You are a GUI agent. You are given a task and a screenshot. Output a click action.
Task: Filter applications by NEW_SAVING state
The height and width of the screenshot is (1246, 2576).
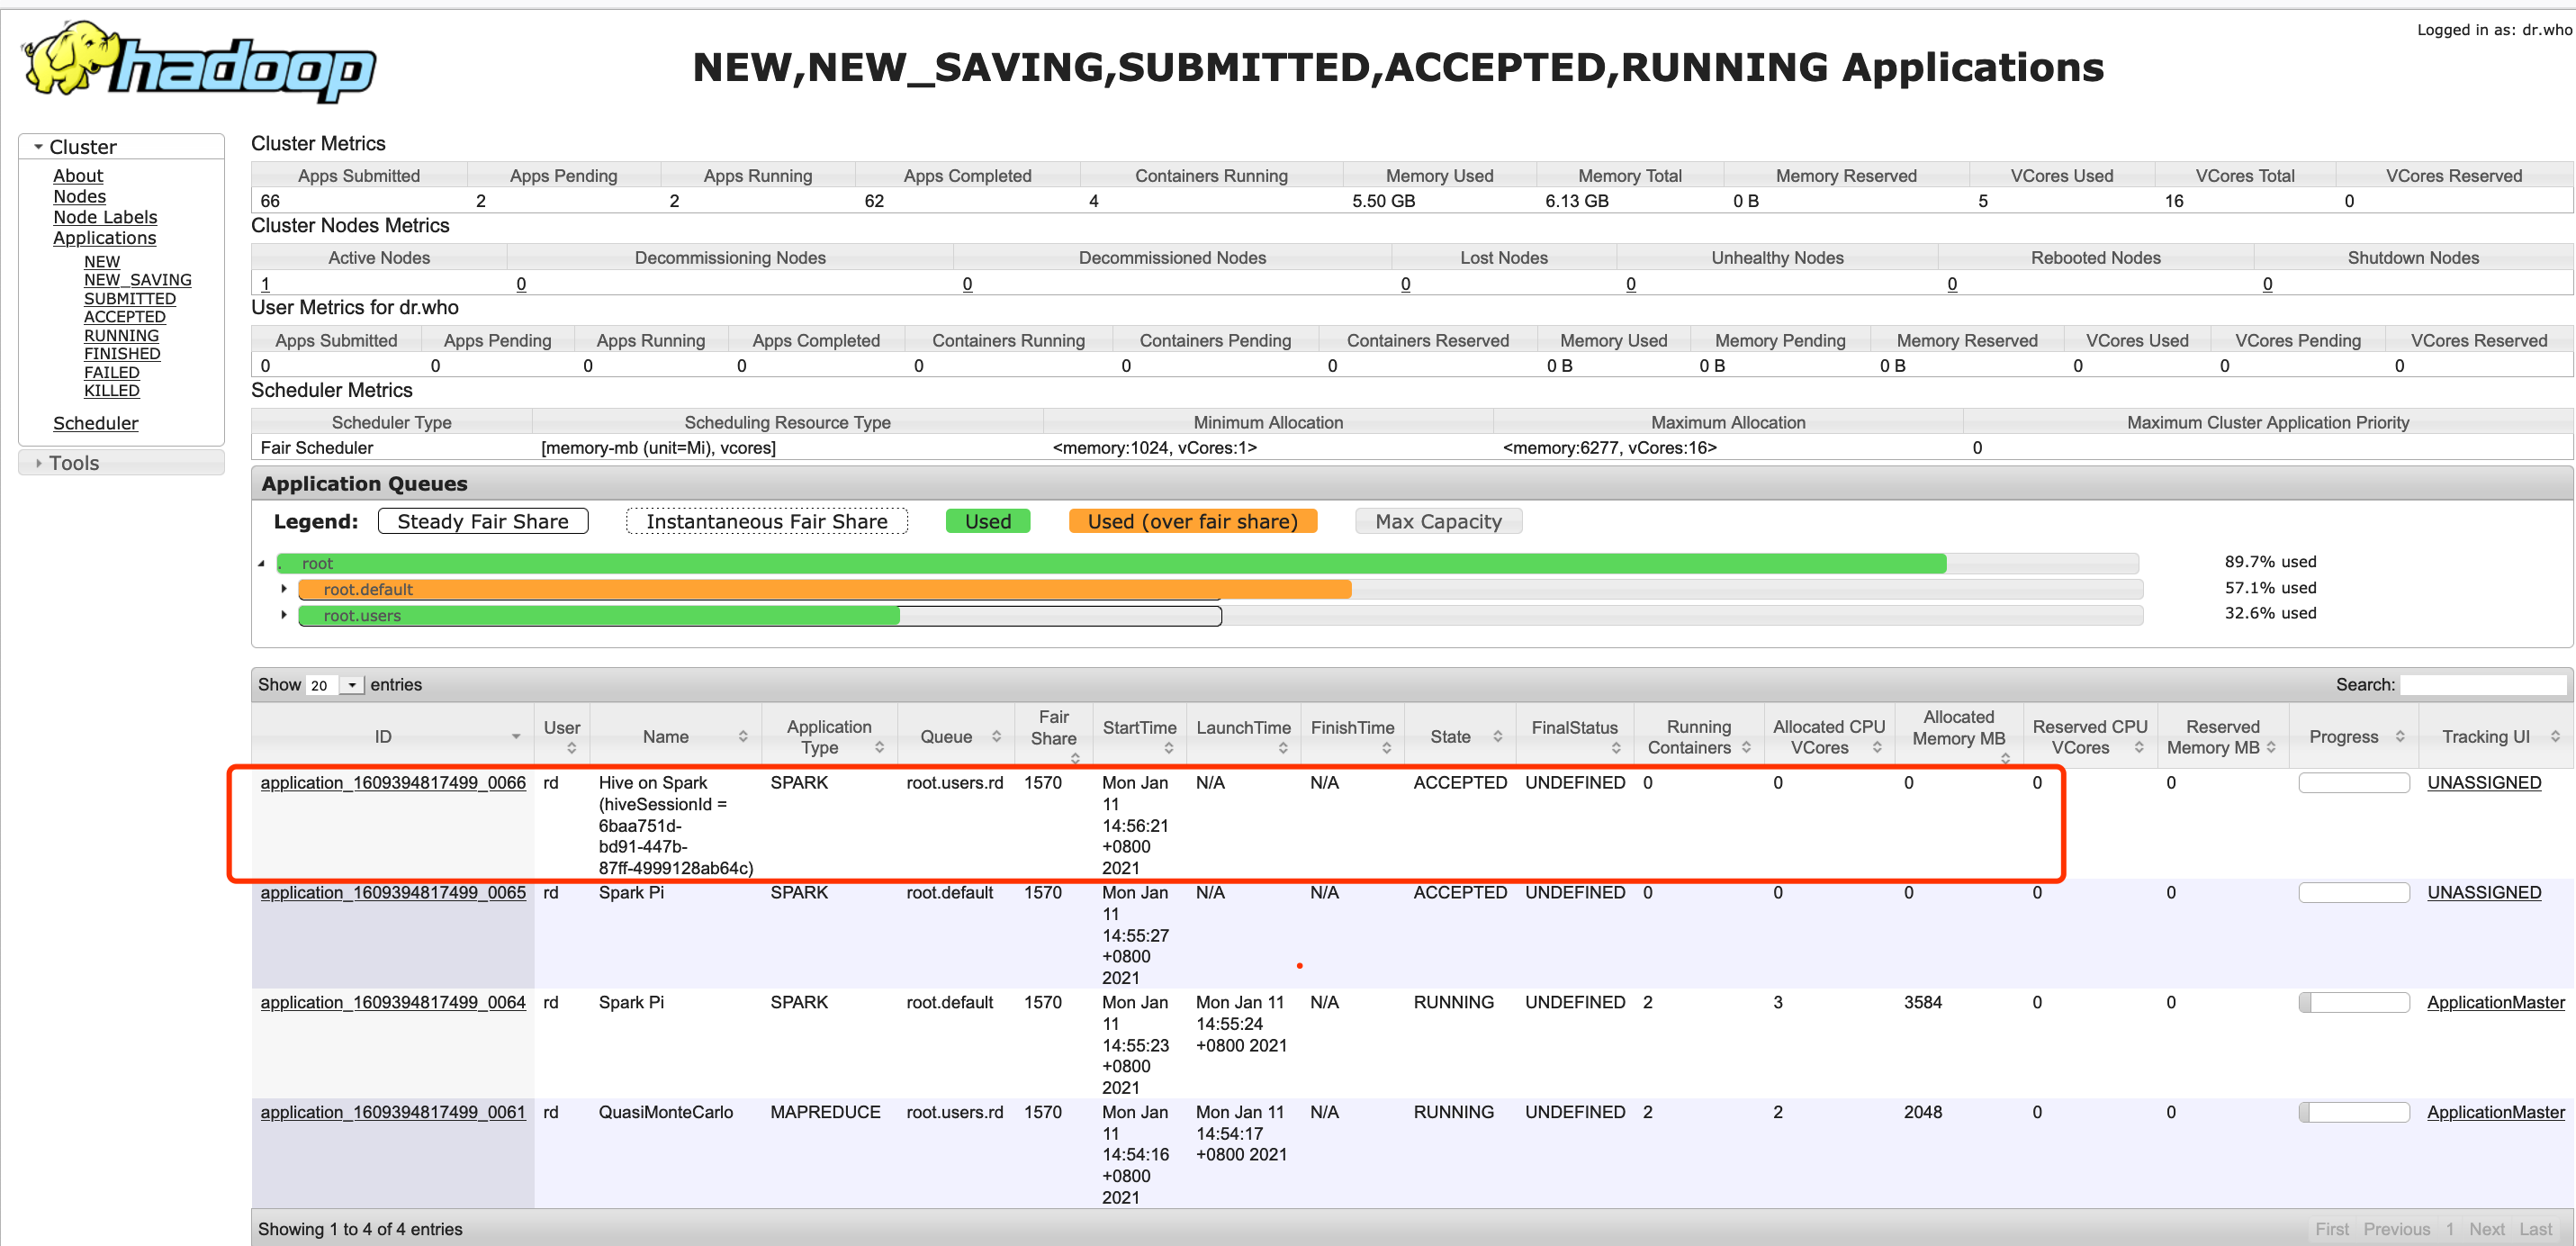[138, 280]
